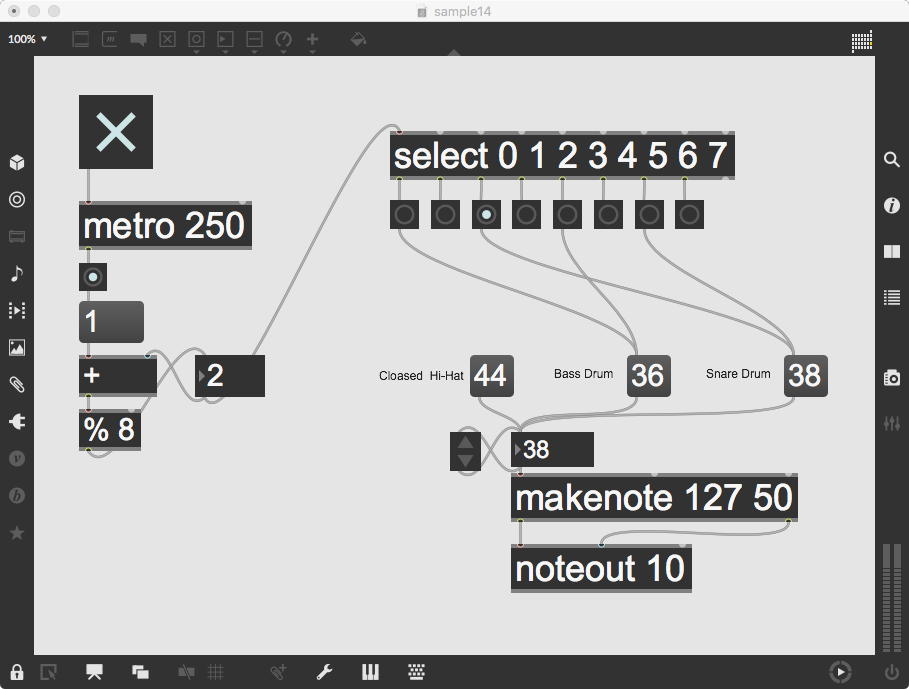Open the reference book panel
909x689 pixels.
coord(892,251)
